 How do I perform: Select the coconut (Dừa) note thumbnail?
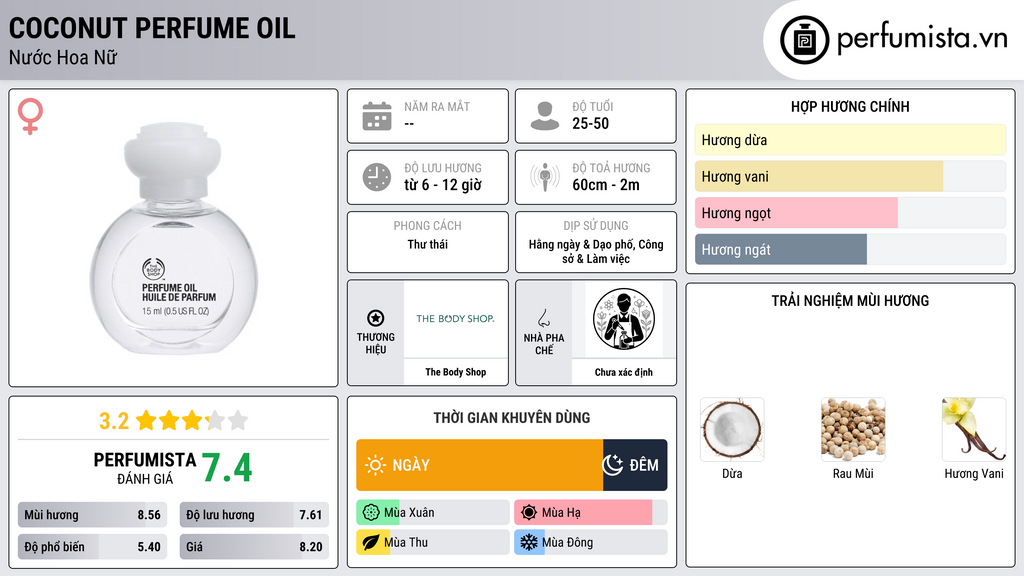(732, 430)
